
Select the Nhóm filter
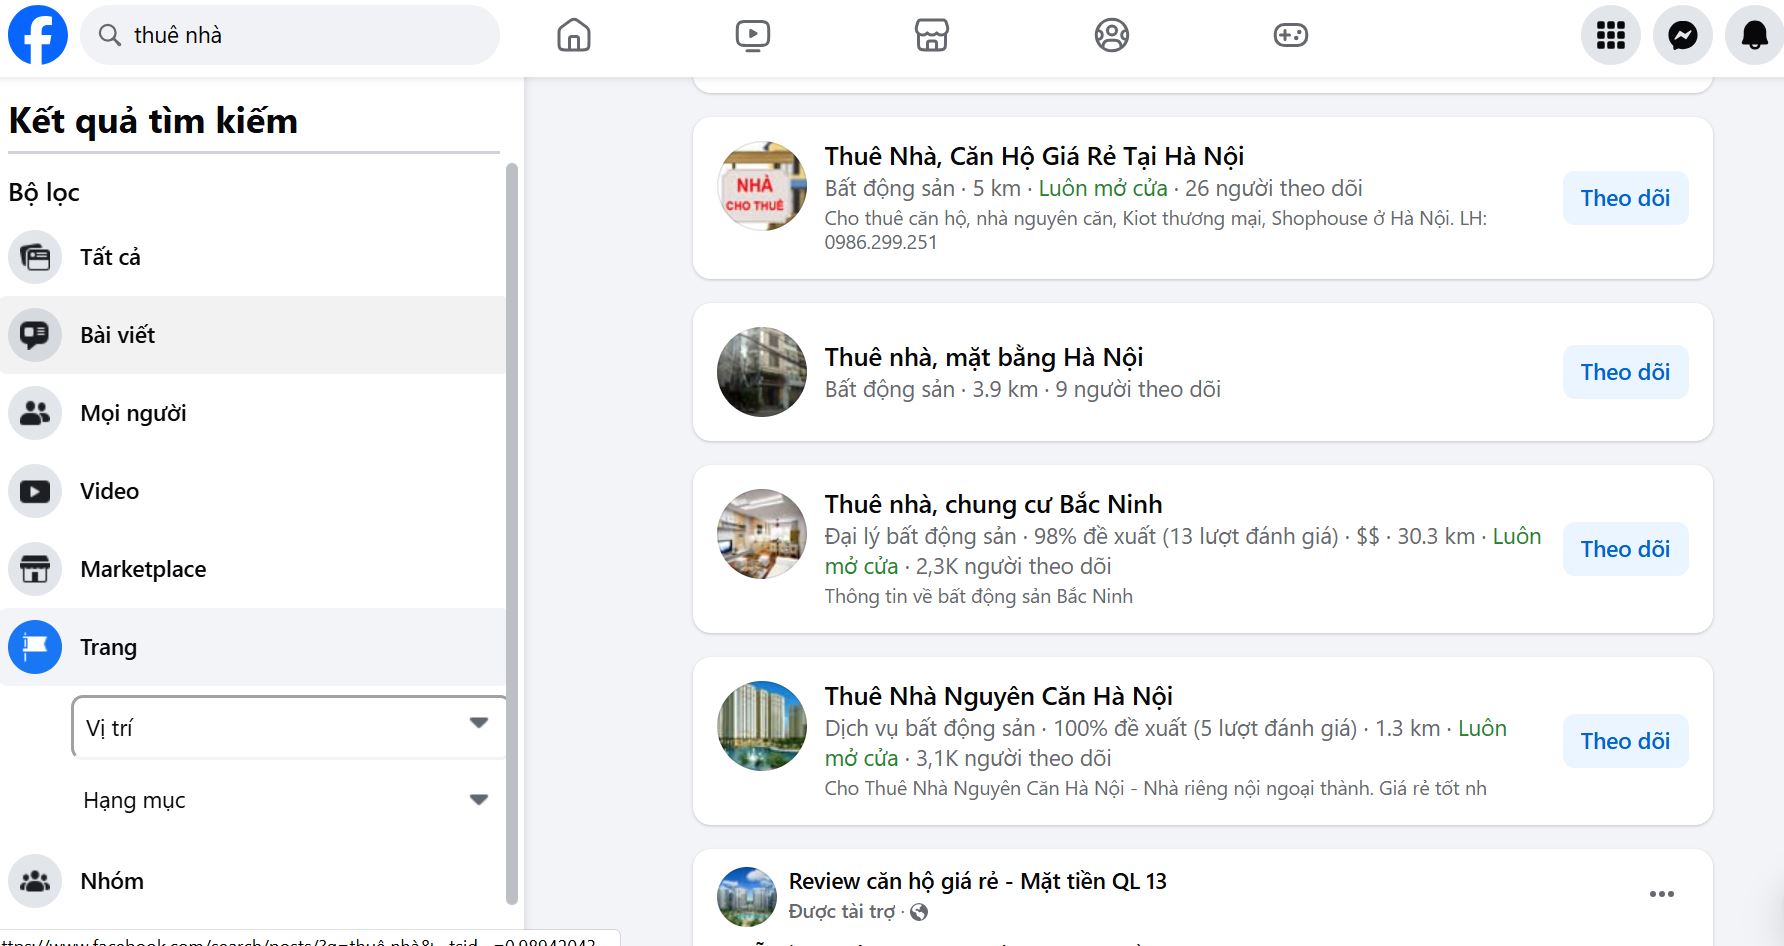(x=112, y=881)
